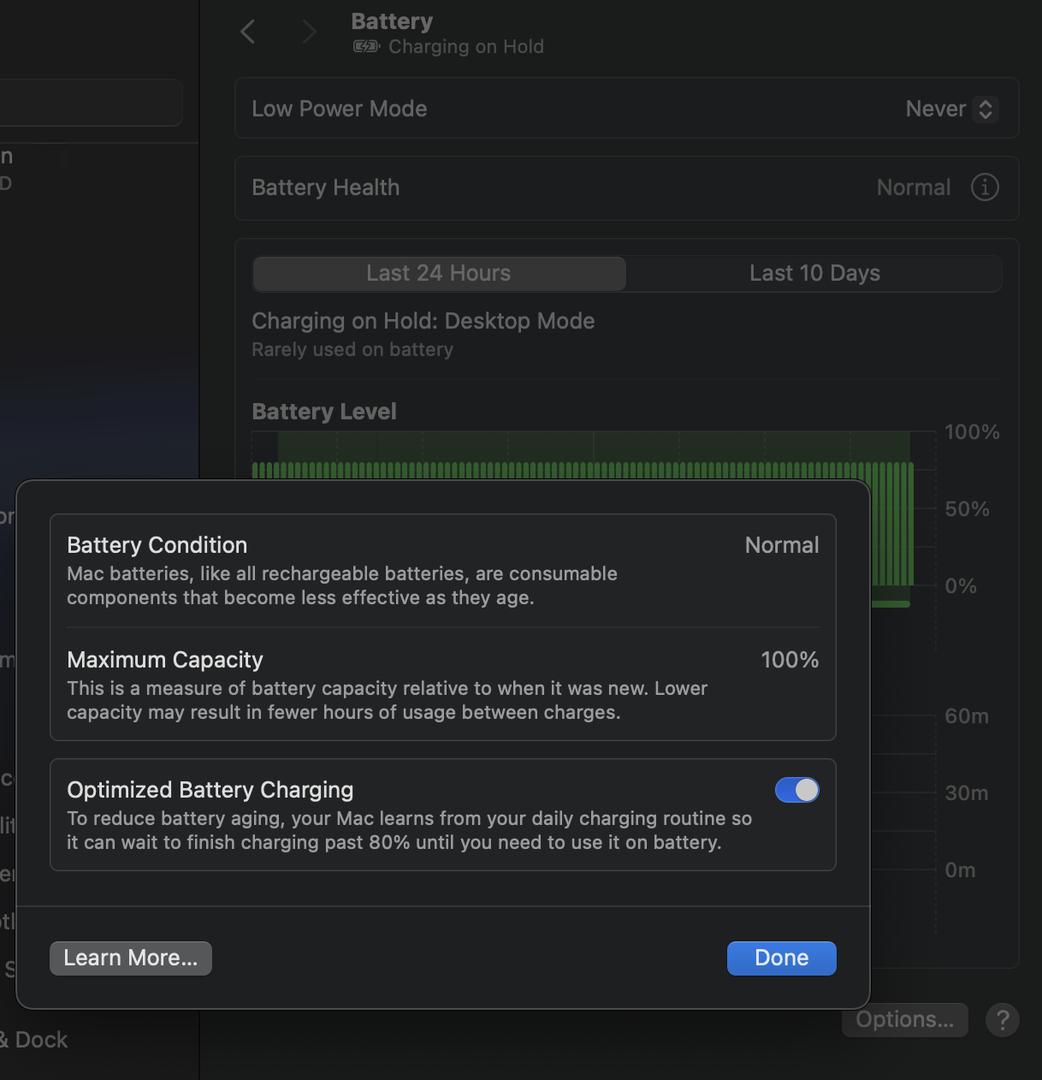Image resolution: width=1042 pixels, height=1080 pixels.
Task: Click the sidebar search field
Action: [90, 103]
